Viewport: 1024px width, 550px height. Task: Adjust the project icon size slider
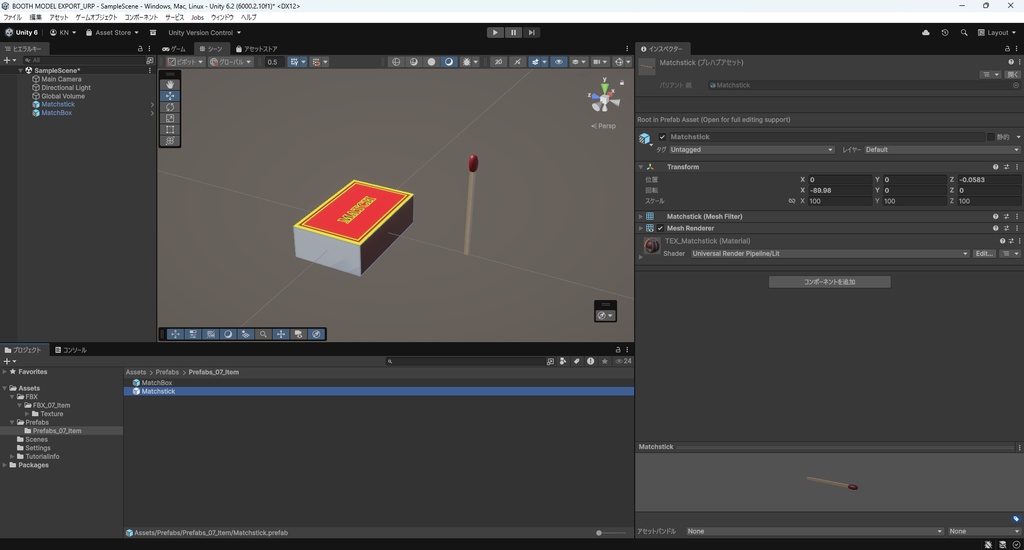(611, 533)
